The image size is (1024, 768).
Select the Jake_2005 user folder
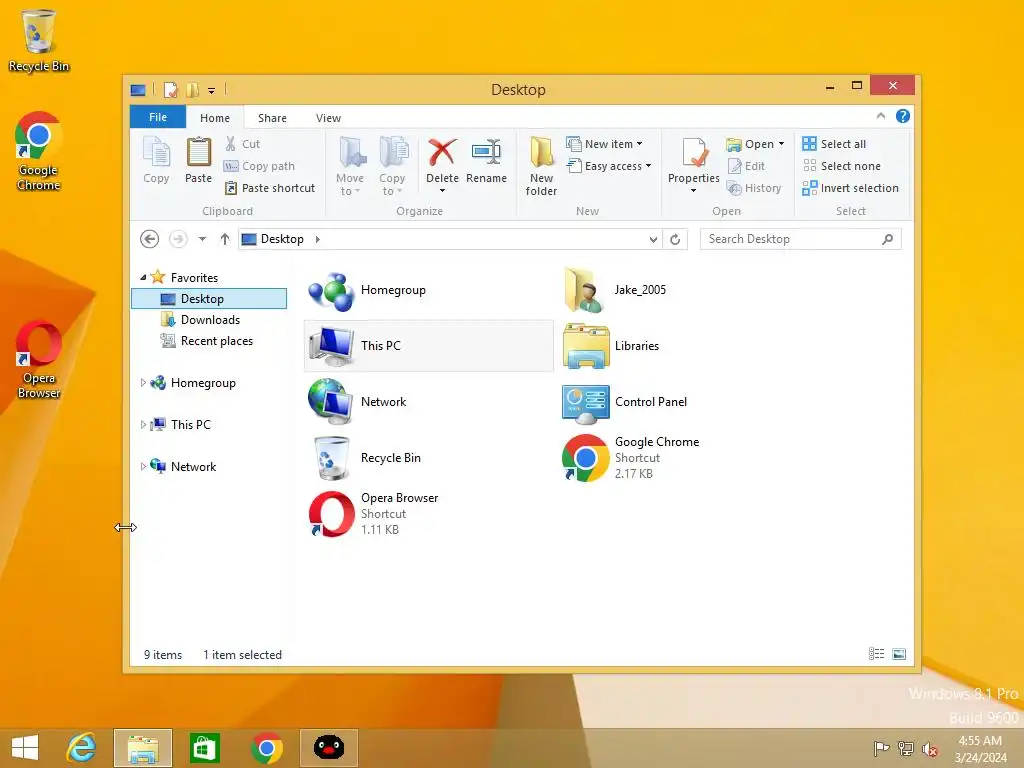point(682,290)
